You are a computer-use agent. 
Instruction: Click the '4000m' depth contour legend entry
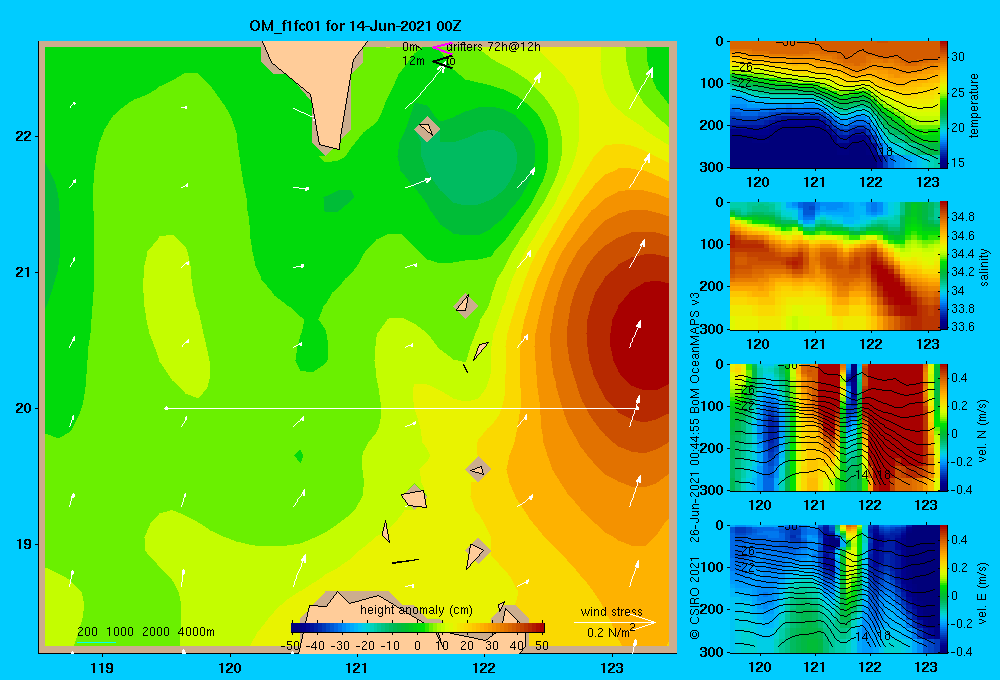click(x=196, y=632)
